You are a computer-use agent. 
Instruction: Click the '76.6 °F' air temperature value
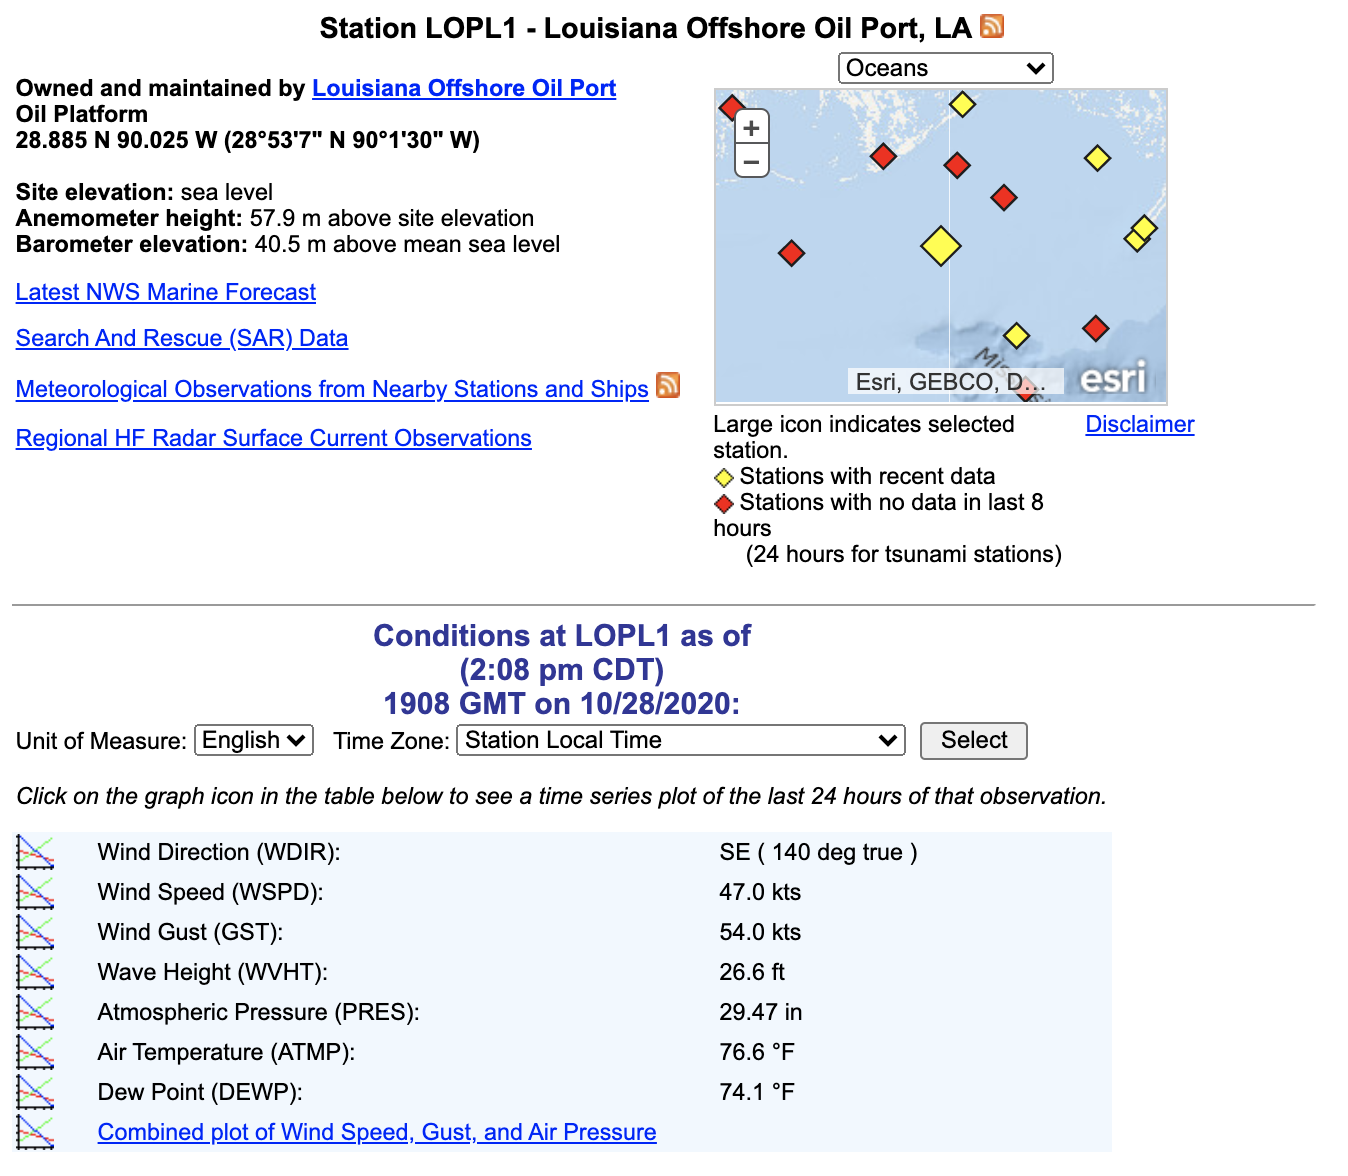tap(757, 1052)
